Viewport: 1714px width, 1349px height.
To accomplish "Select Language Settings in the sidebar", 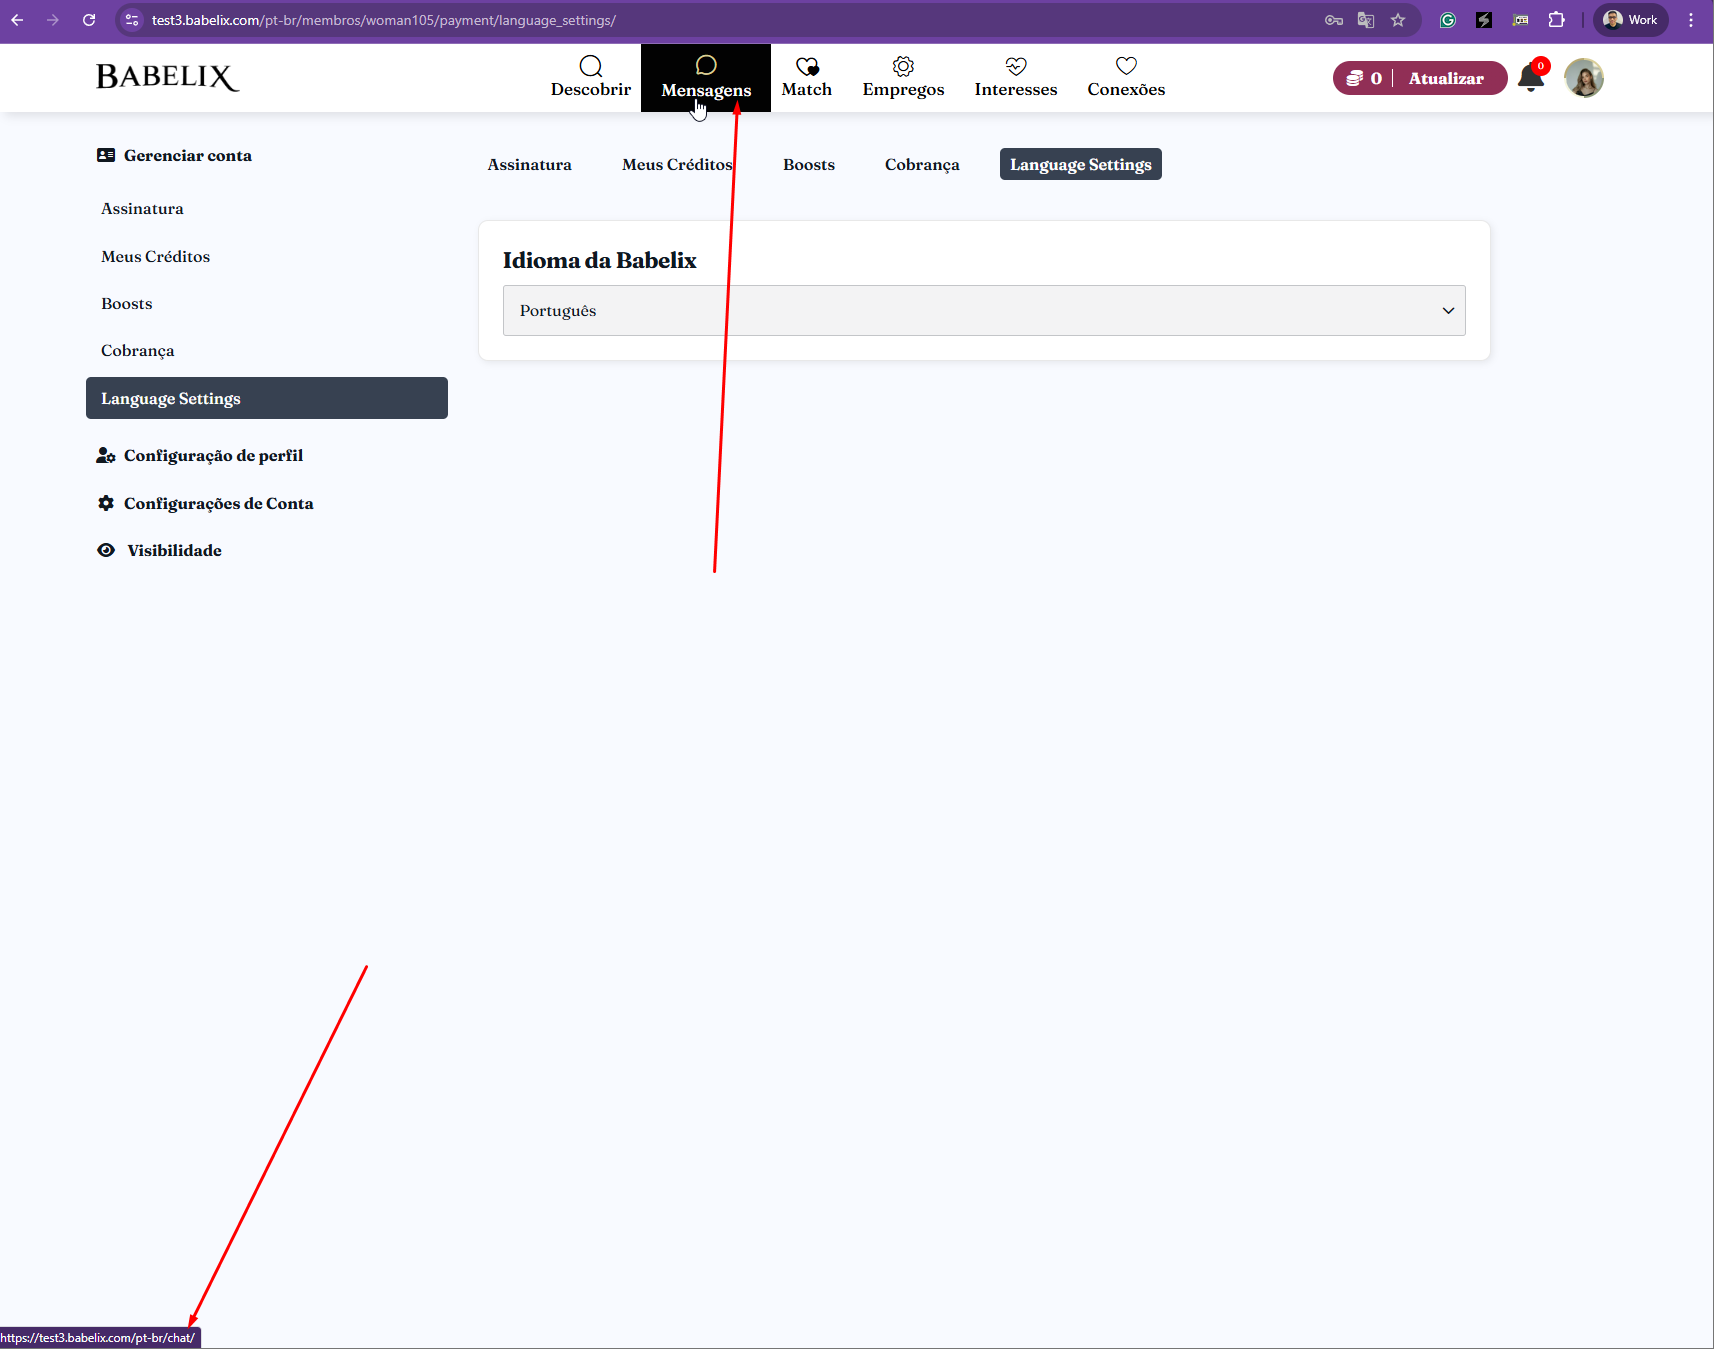I will (267, 398).
